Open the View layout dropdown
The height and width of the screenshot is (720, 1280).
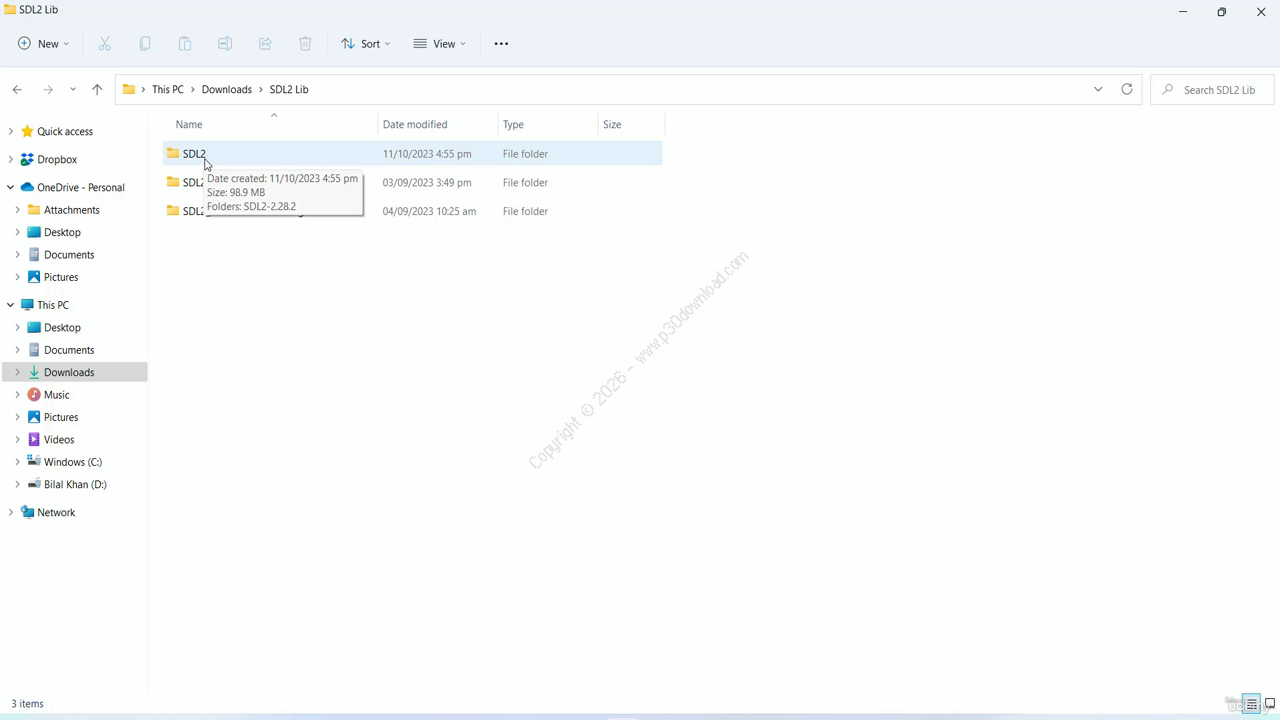tap(439, 44)
